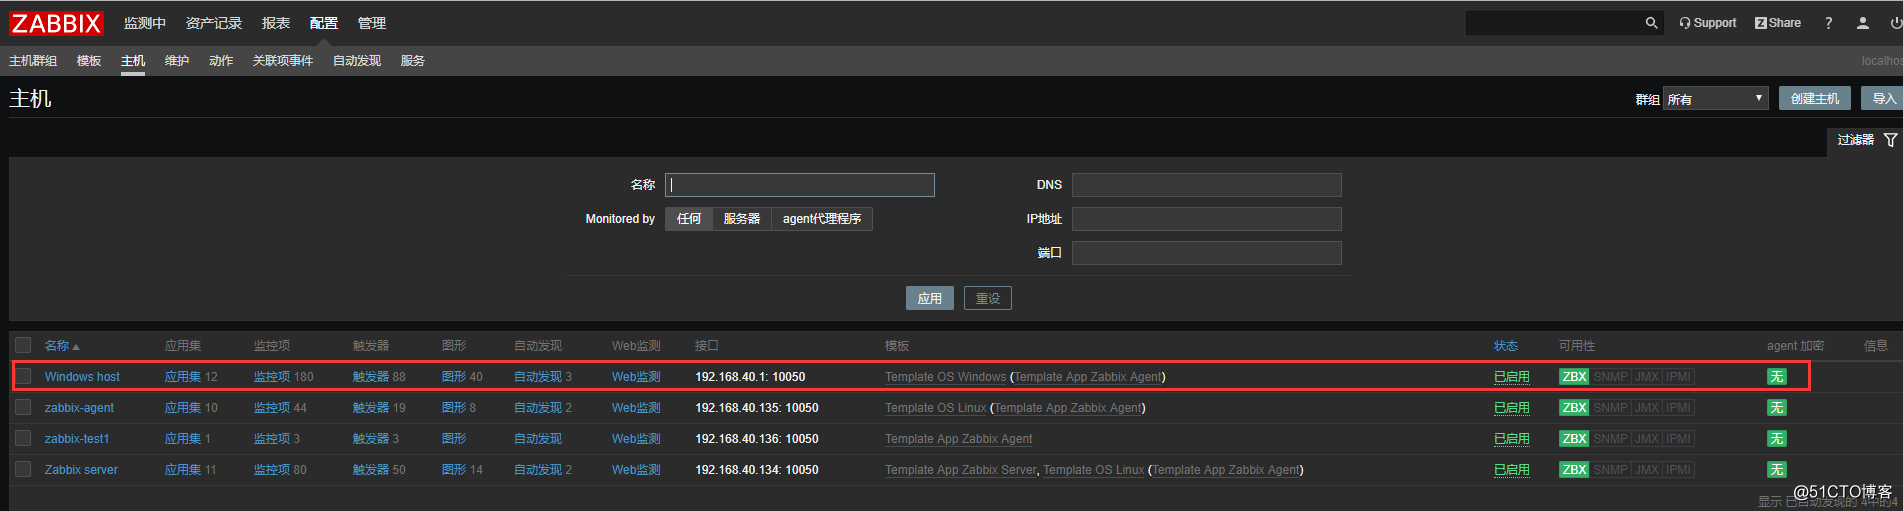1903x511 pixels.
Task: Go to the 模板 submenu
Action: (89, 61)
